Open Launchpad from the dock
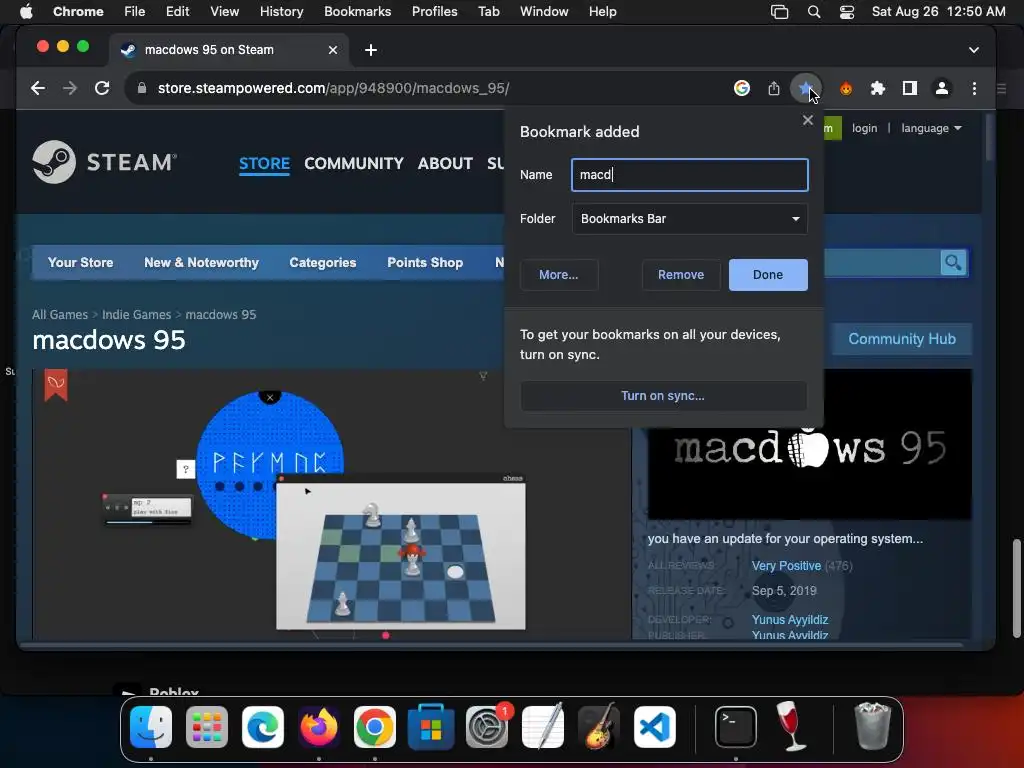Viewport: 1024px width, 768px height. [207, 728]
